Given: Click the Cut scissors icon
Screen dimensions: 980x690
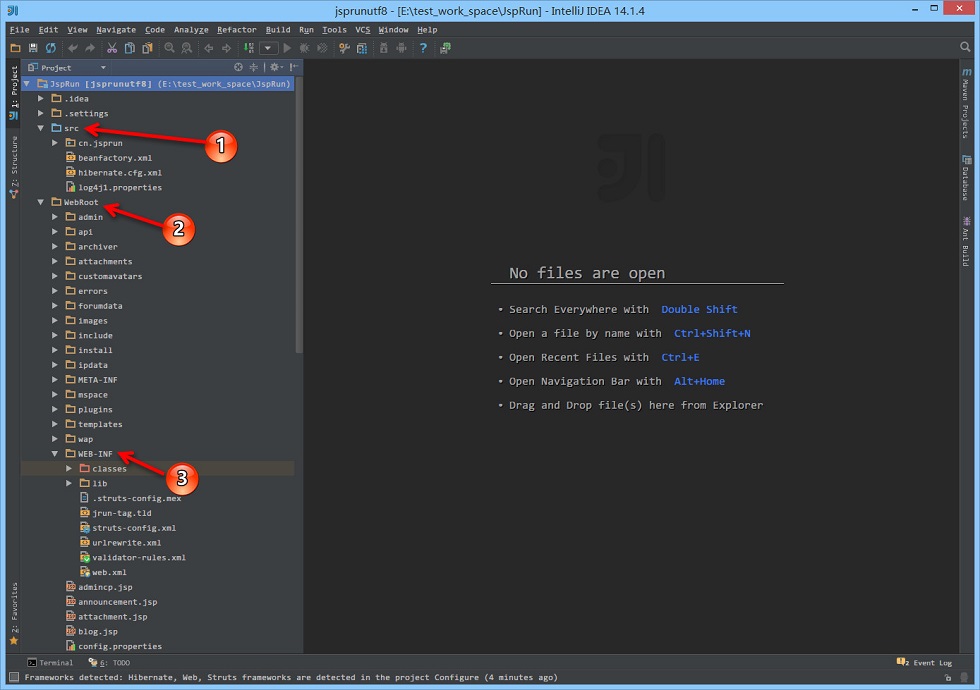Looking at the screenshot, I should tap(112, 48).
